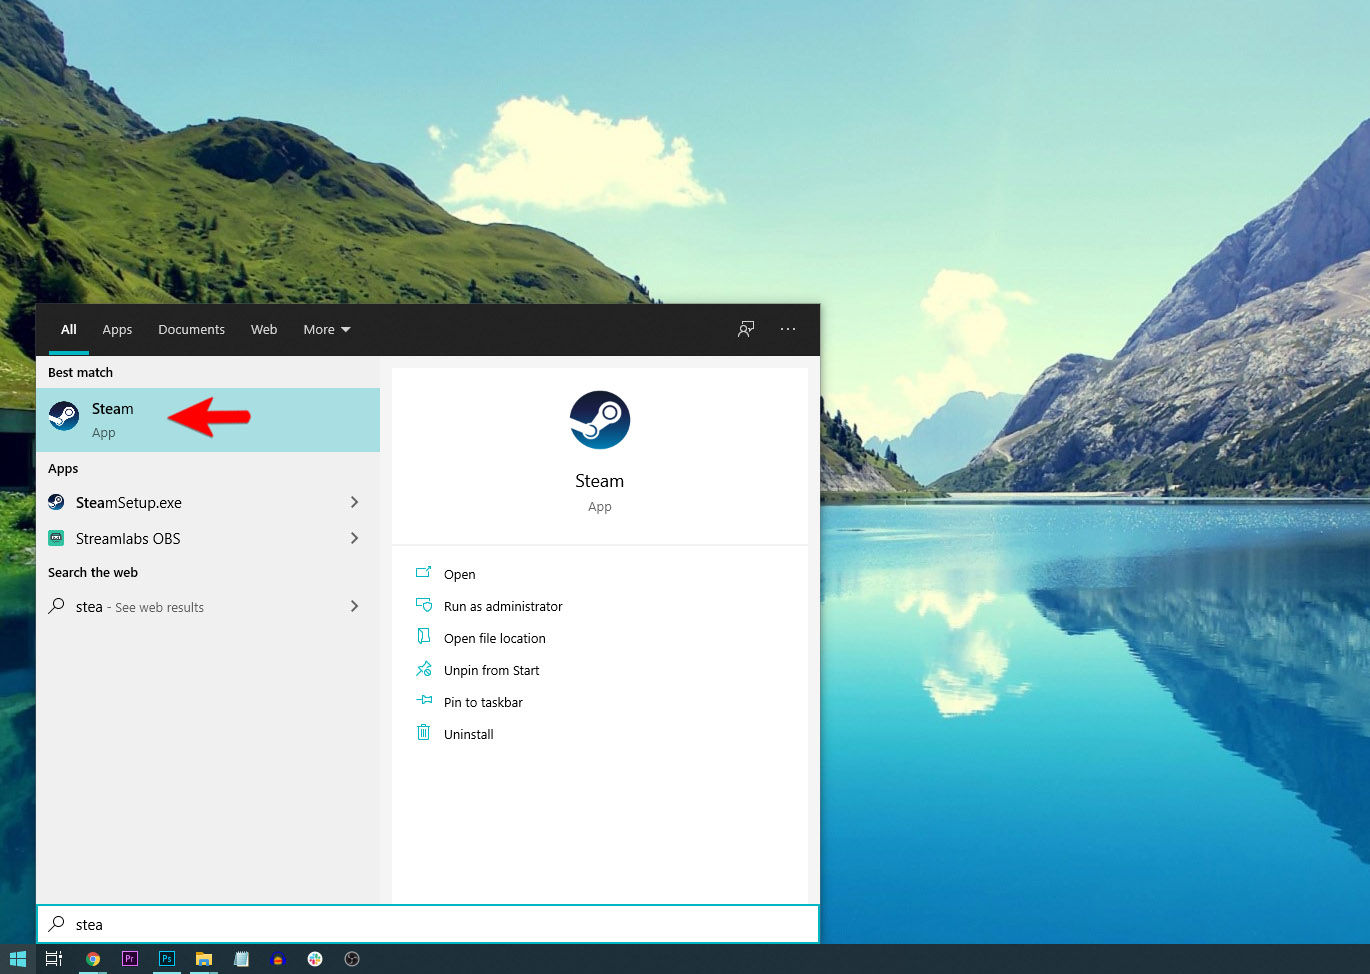1370x974 pixels.
Task: Choose Run as administrator
Action: coord(488,606)
